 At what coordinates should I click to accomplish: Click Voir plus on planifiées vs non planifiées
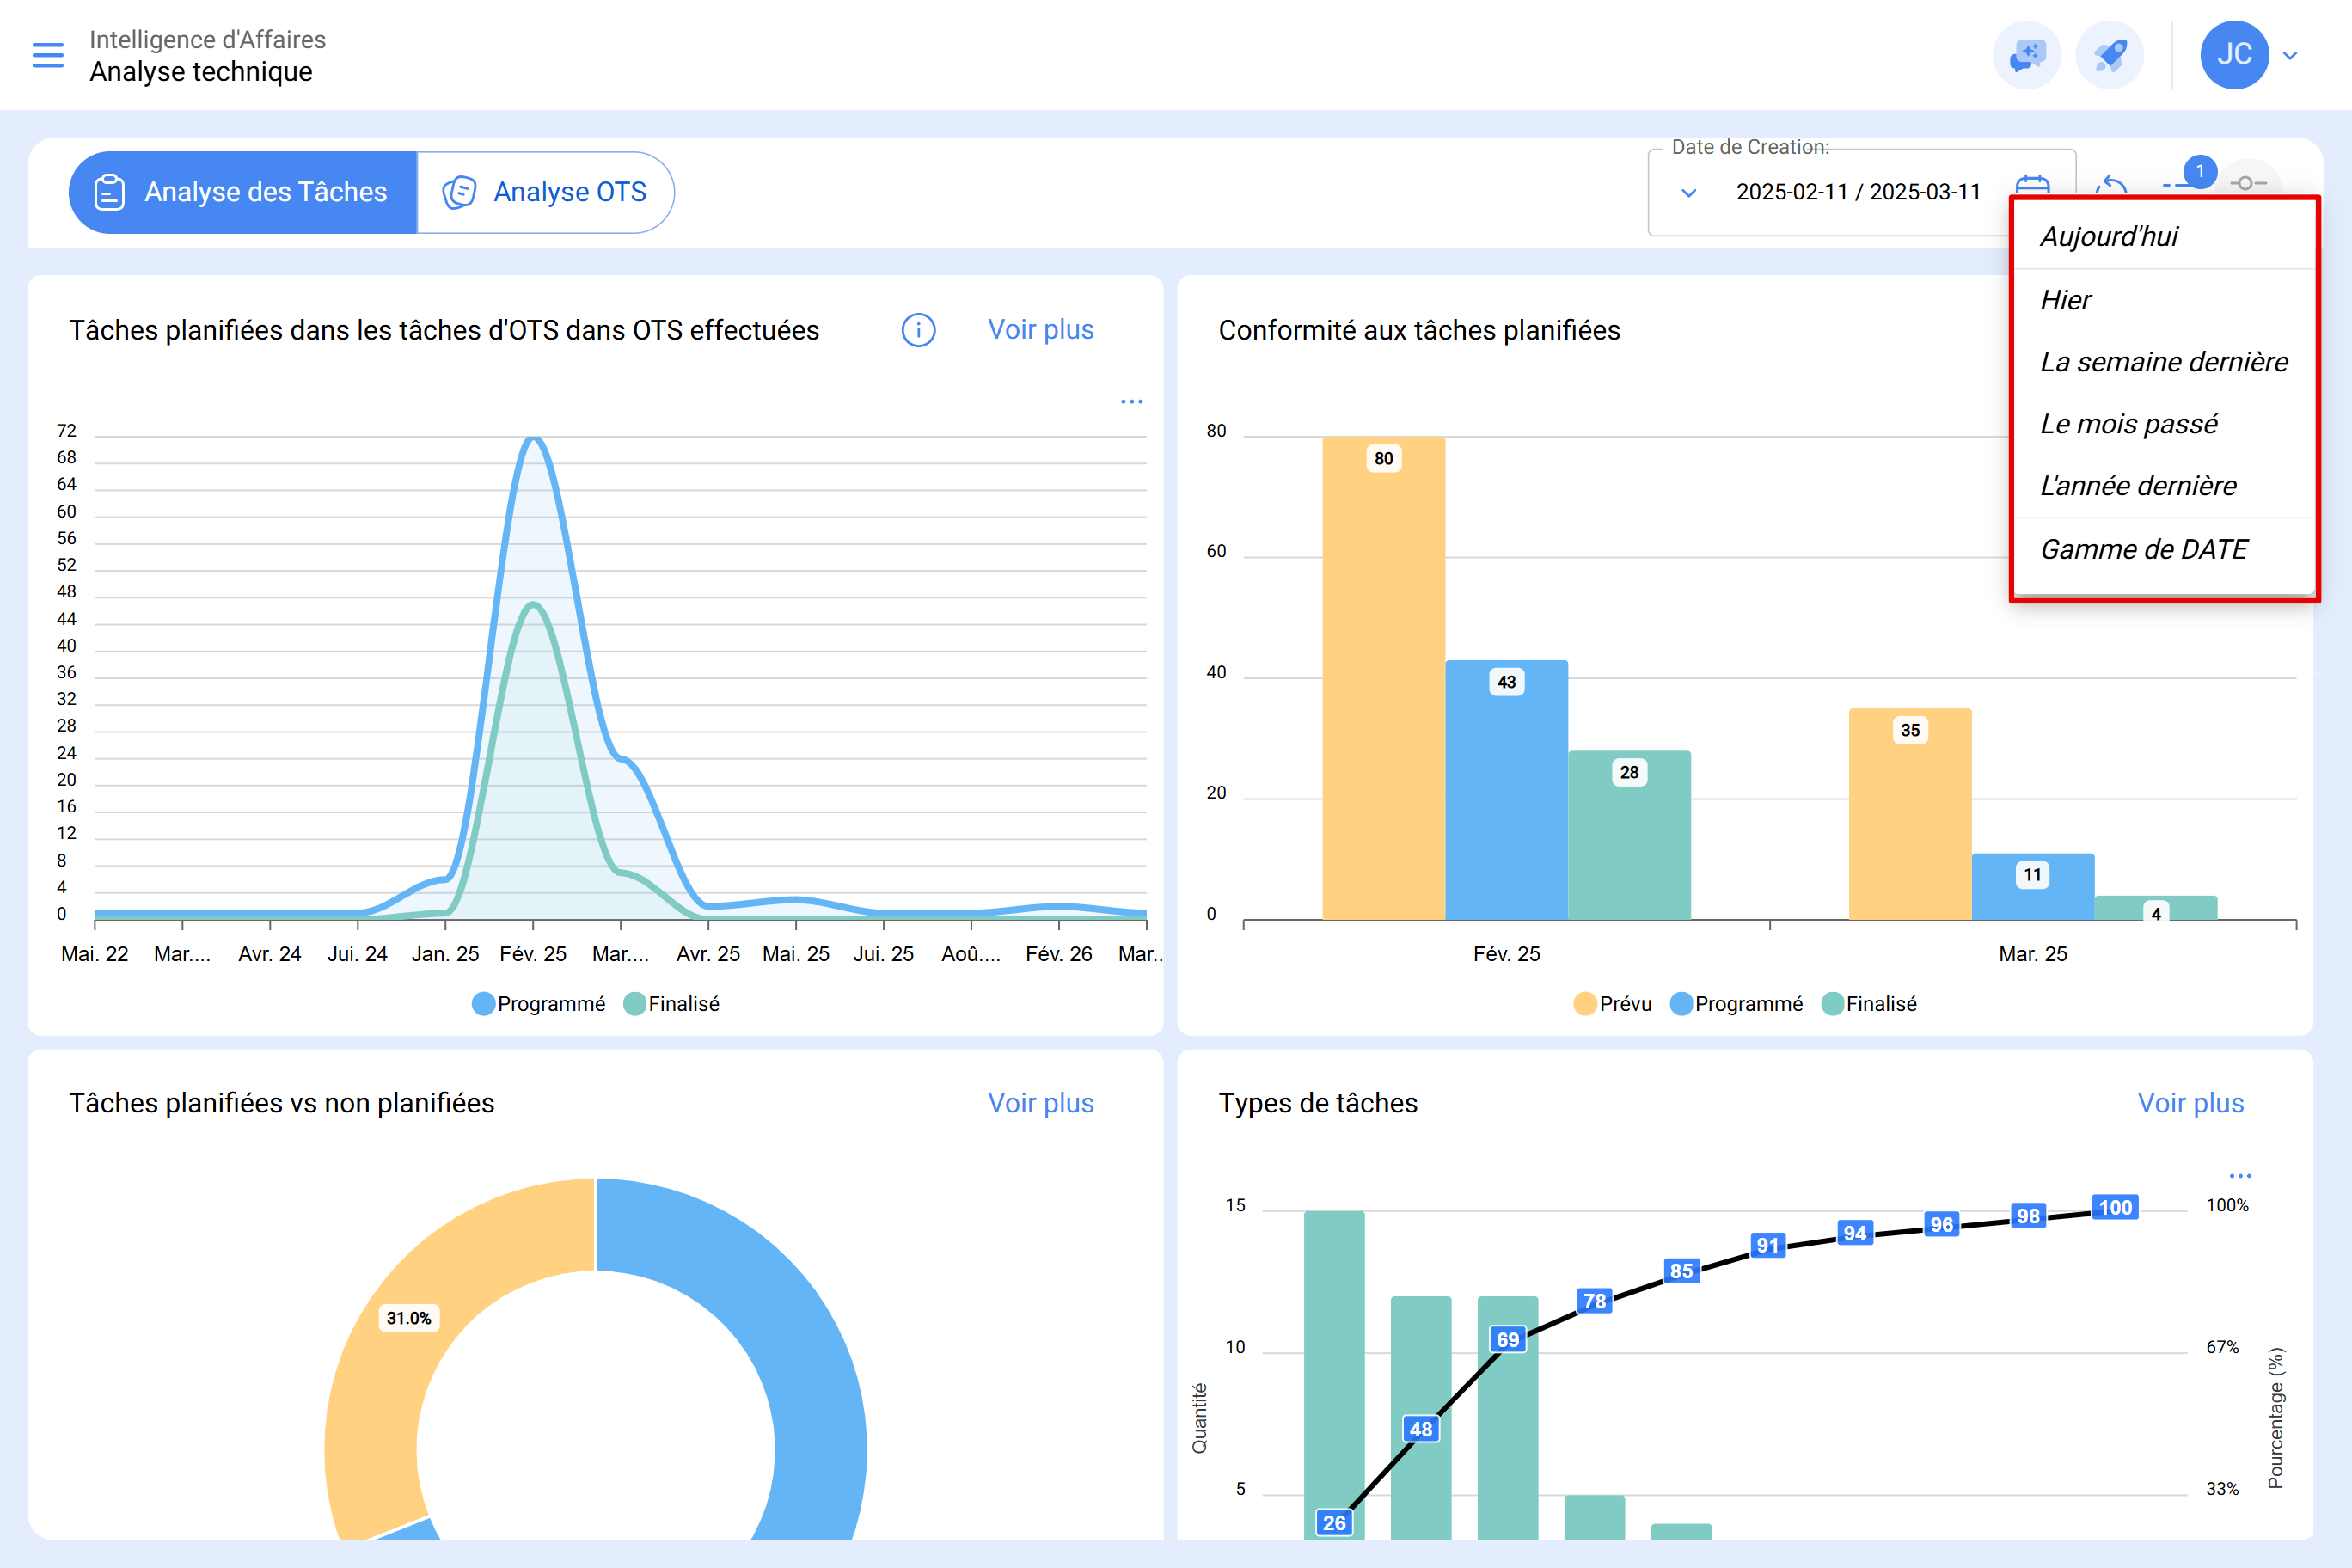click(1040, 1103)
